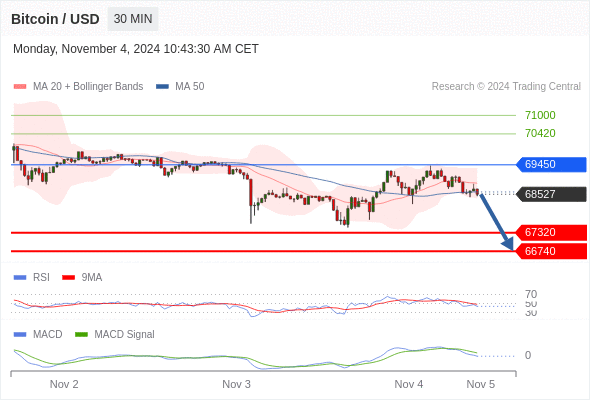Click the 9MA legend label
Viewport: 590px width, 400px height.
point(92,278)
